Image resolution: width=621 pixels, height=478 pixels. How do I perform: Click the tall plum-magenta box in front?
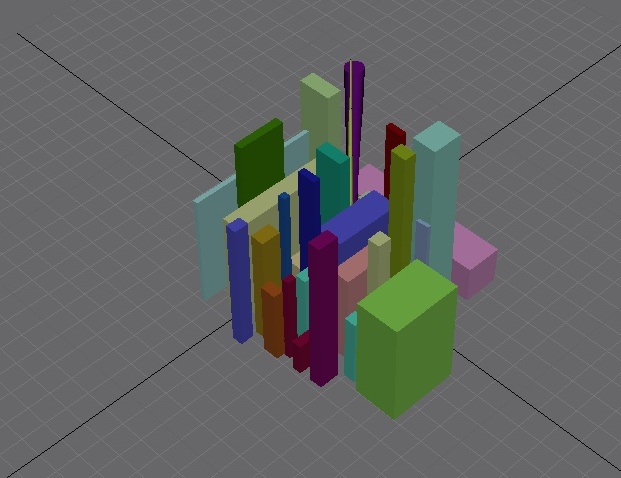coord(324,309)
